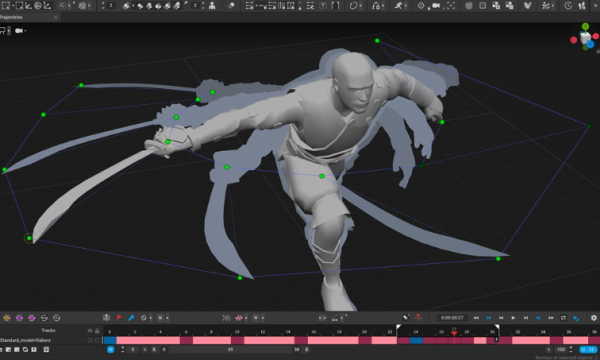Click the red waveform icon on timeline toolbar
600x360 pixels.
click(239, 318)
